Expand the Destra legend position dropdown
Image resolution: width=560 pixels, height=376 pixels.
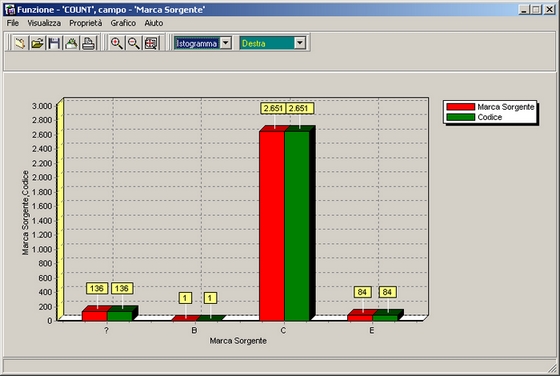pyautogui.click(x=300, y=43)
